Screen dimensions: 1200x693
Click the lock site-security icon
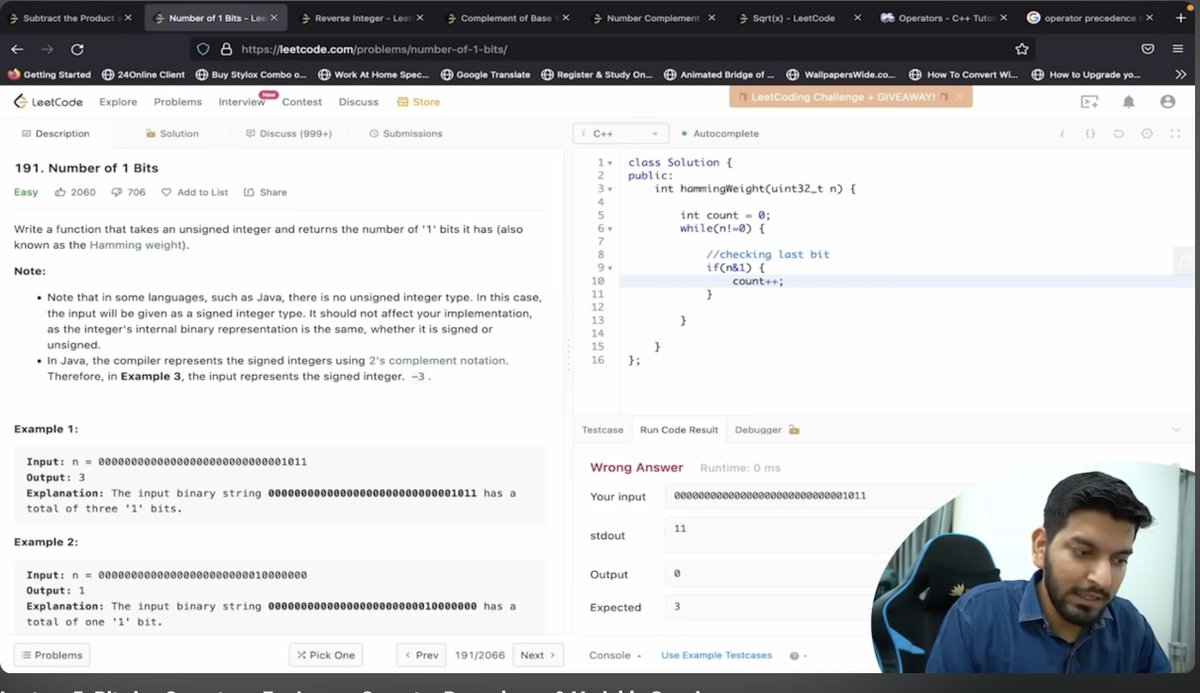coord(225,49)
